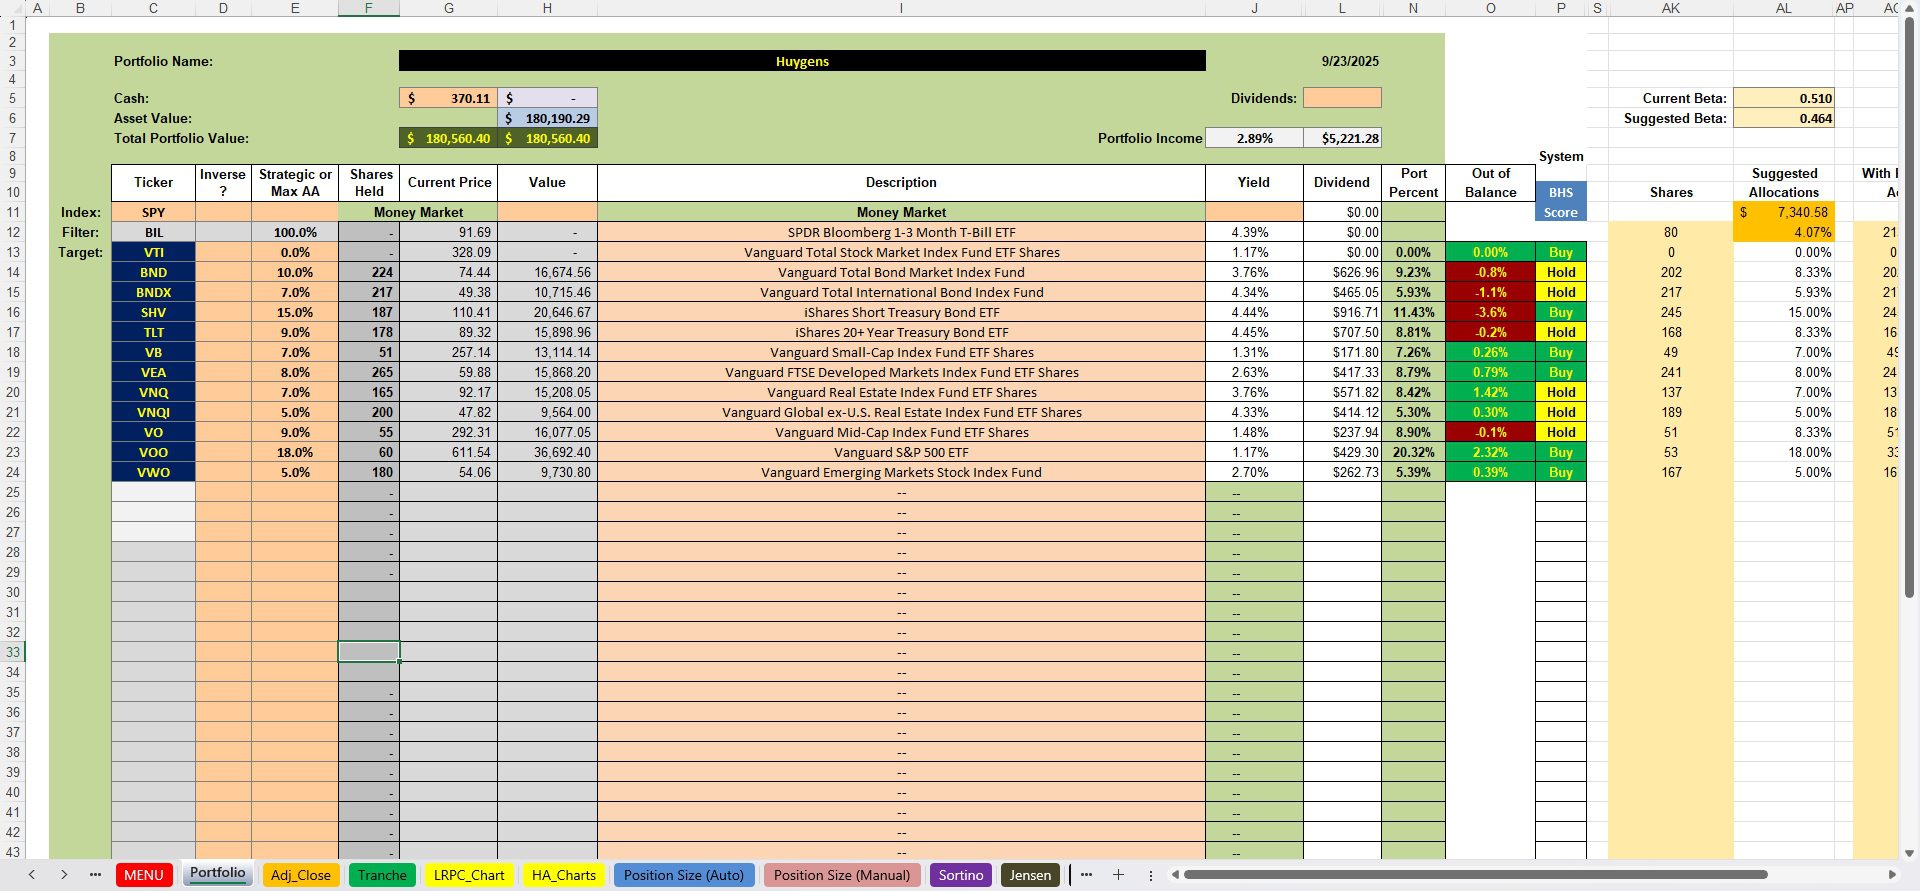Click the VOO out of balance 2.32% cell
1920x891 pixels.
(x=1490, y=452)
